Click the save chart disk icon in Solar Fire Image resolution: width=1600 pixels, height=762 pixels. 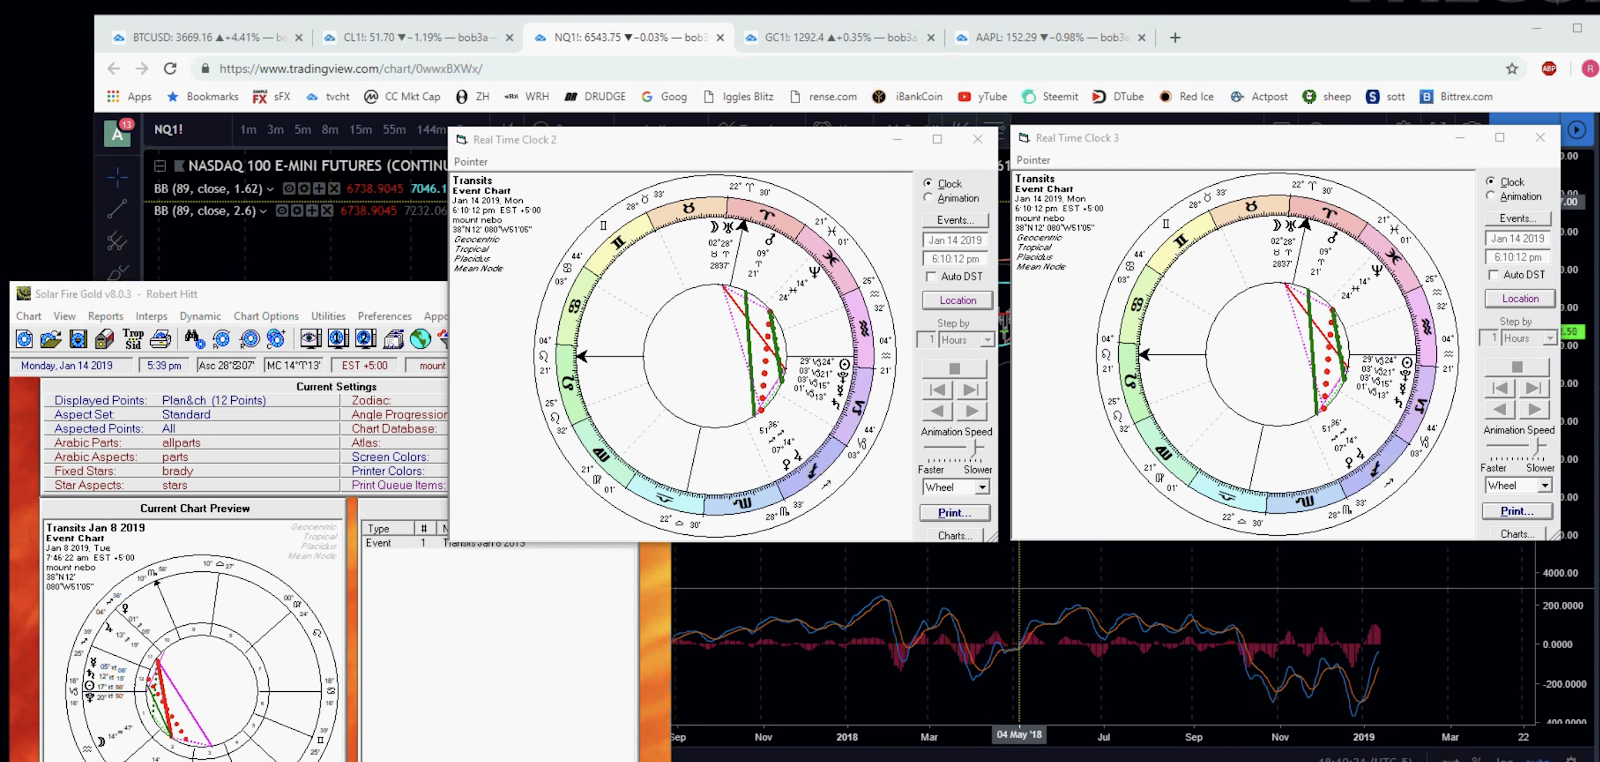(x=78, y=339)
